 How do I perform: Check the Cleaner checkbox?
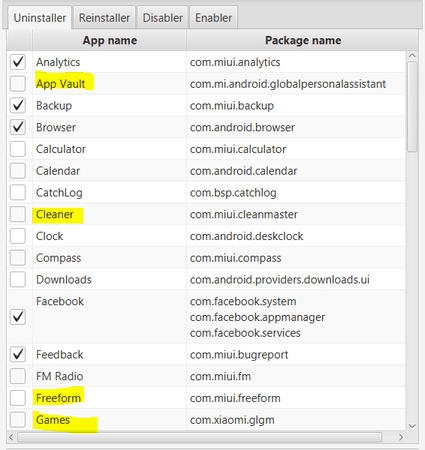click(18, 214)
